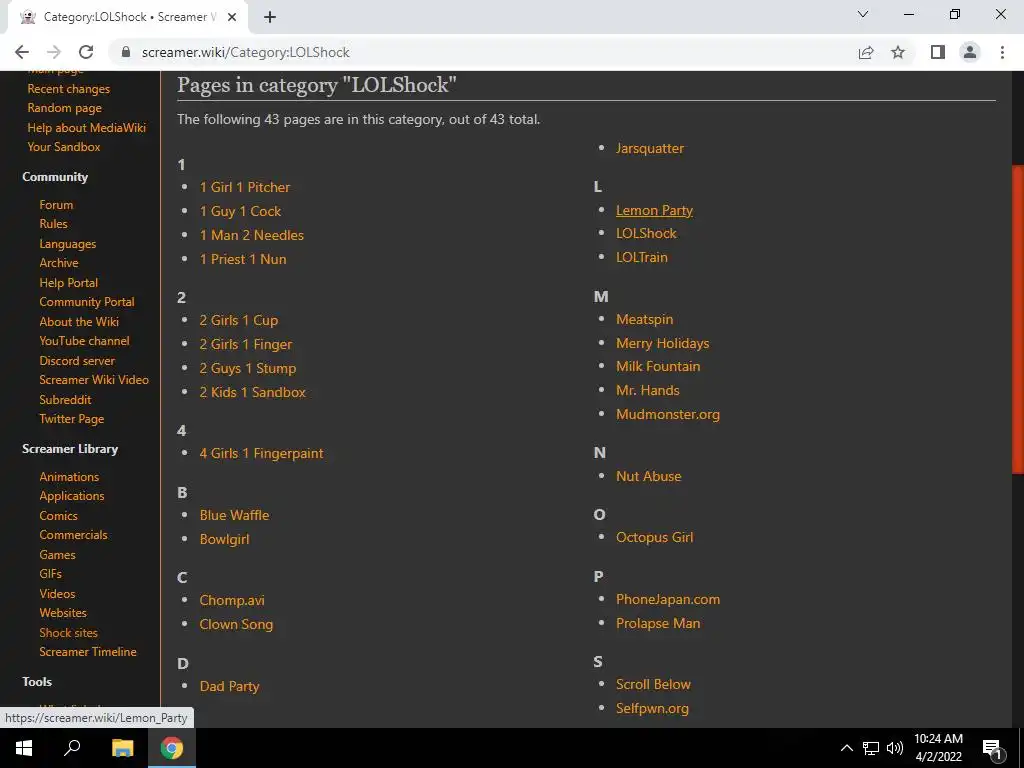
Task: Open the Milk Fountain article
Action: click(x=658, y=367)
